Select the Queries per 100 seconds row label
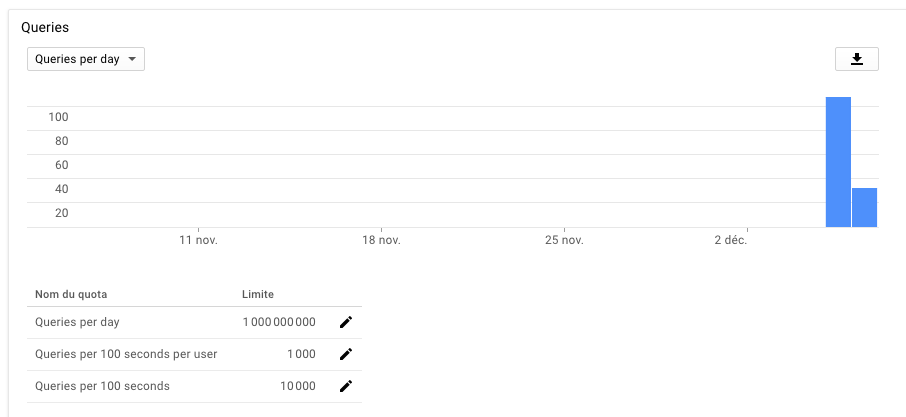The height and width of the screenshot is (417, 906). point(102,386)
